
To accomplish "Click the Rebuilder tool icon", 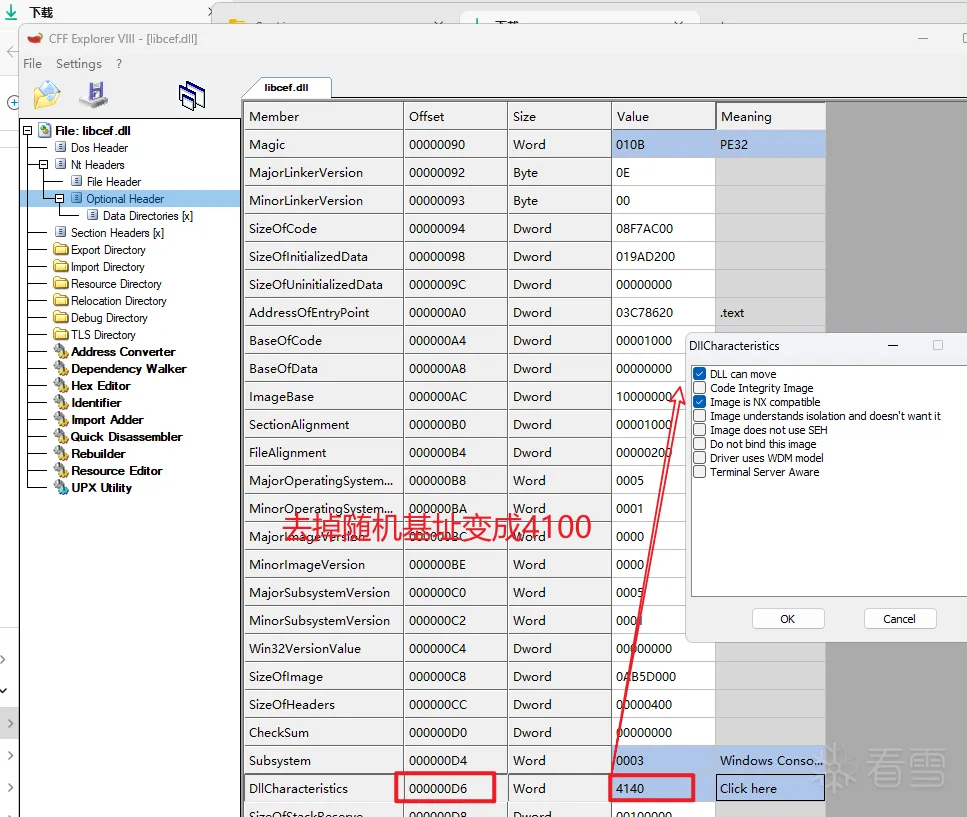I will click(x=61, y=453).
